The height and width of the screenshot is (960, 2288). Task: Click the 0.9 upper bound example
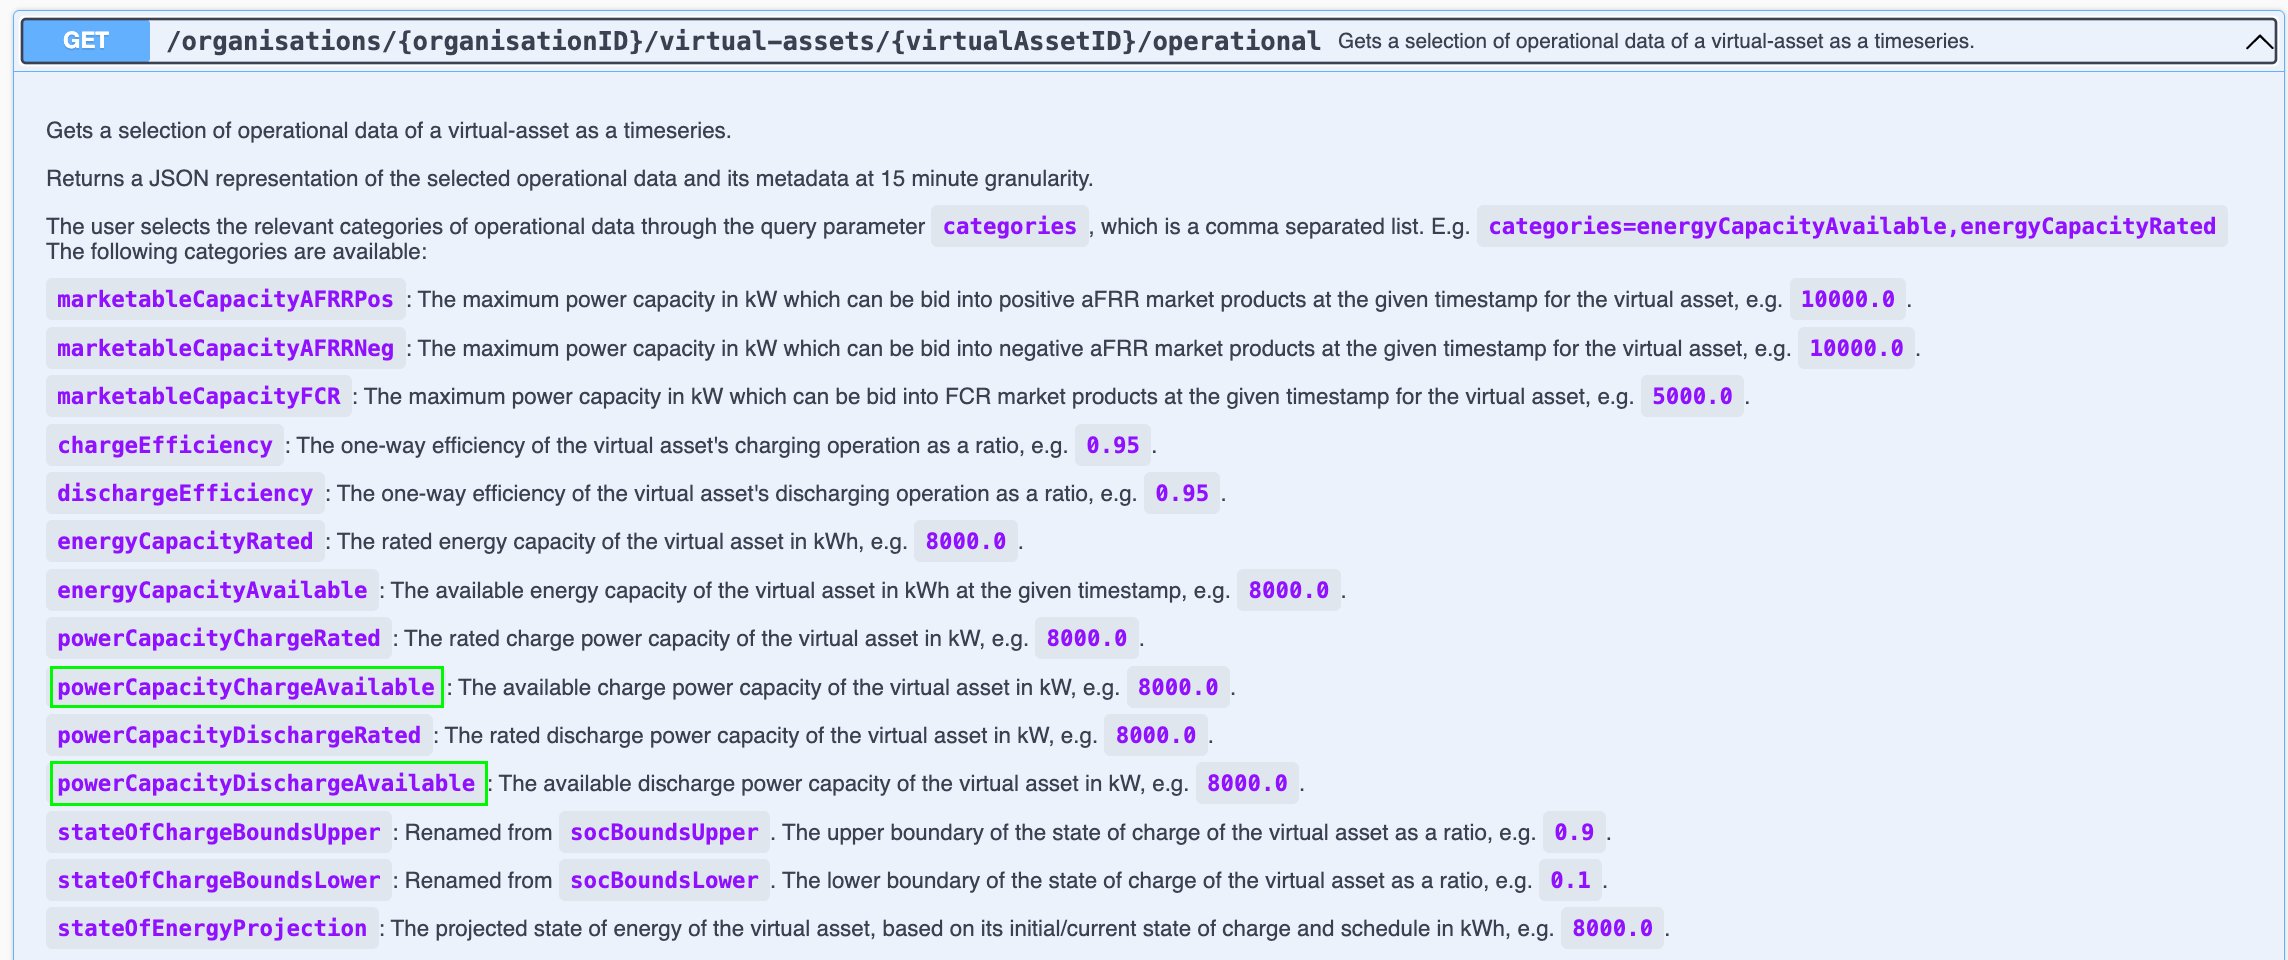pyautogui.click(x=1574, y=832)
